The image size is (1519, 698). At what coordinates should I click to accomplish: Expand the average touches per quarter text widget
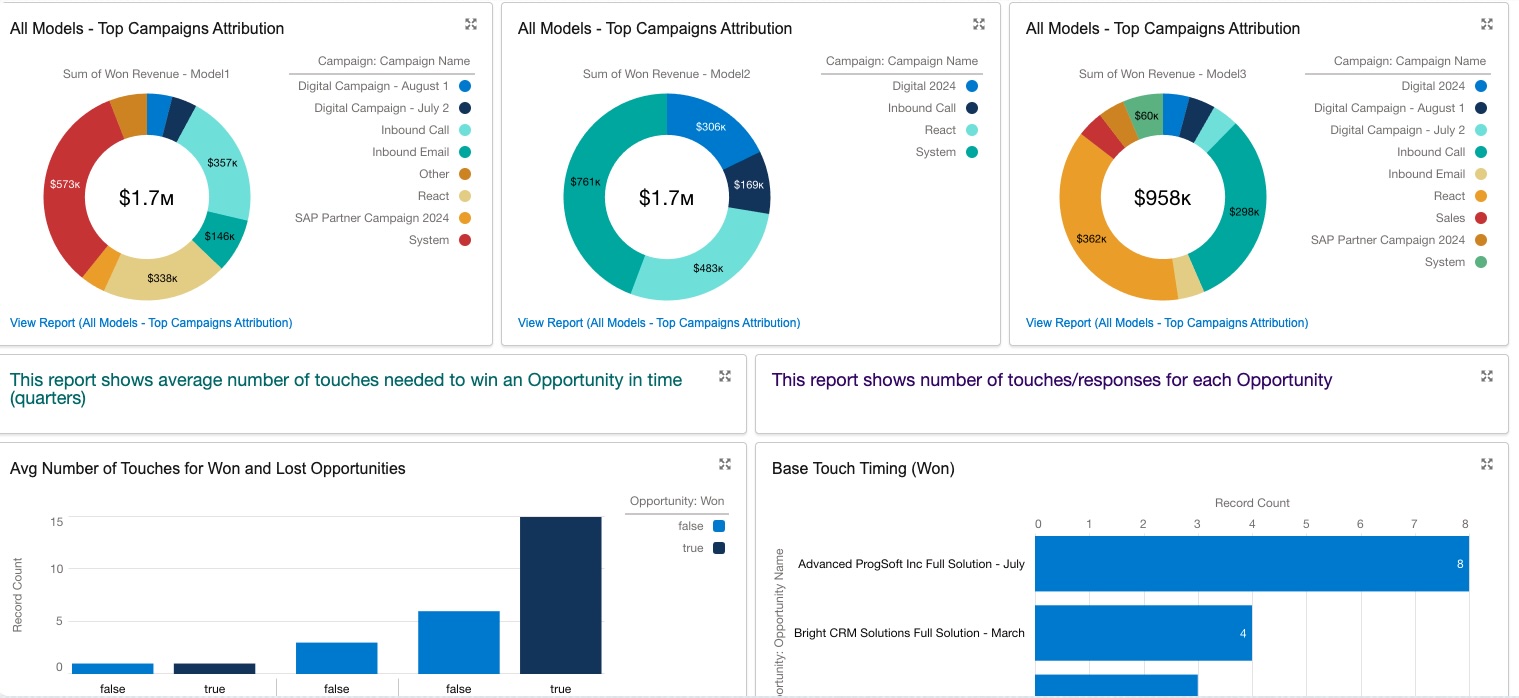click(725, 376)
